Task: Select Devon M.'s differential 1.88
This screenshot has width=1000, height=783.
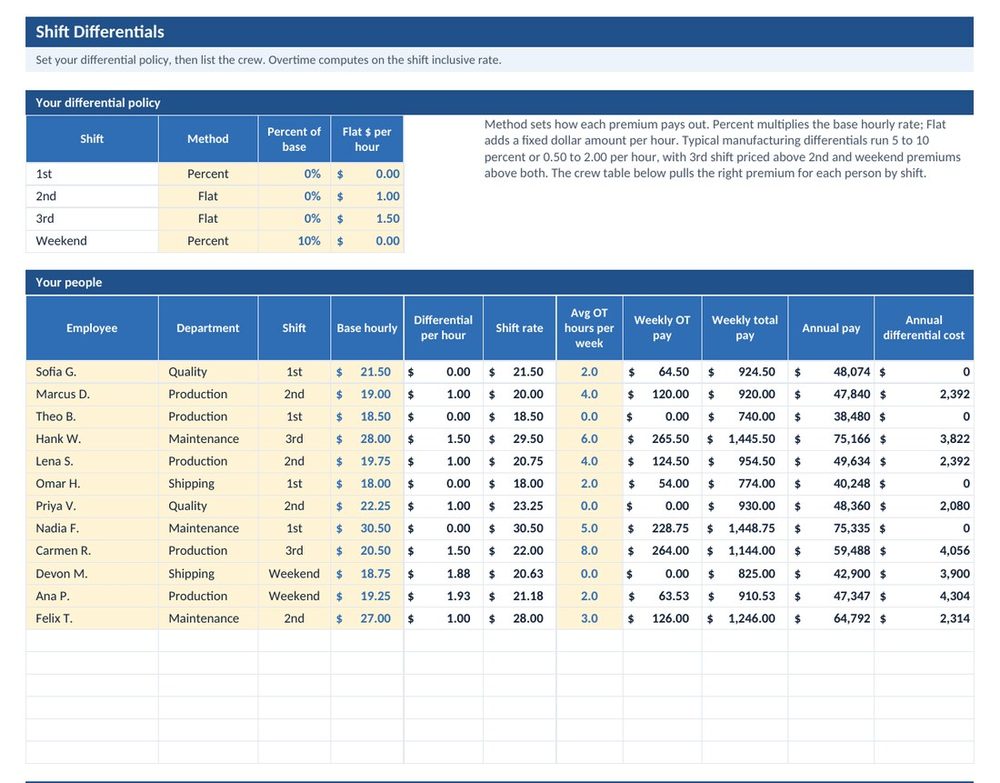Action: tap(443, 573)
